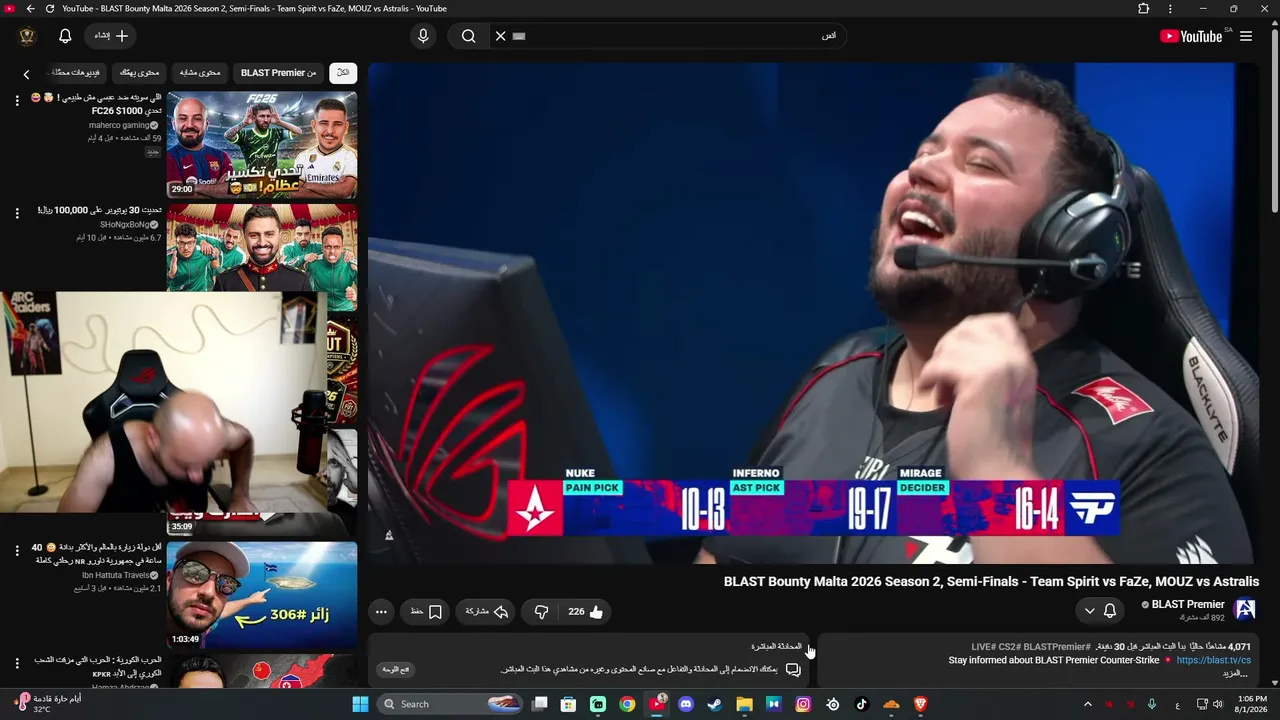The image size is (1280, 720).
Task: Go to YouTube home via logo
Action: pyautogui.click(x=1191, y=36)
